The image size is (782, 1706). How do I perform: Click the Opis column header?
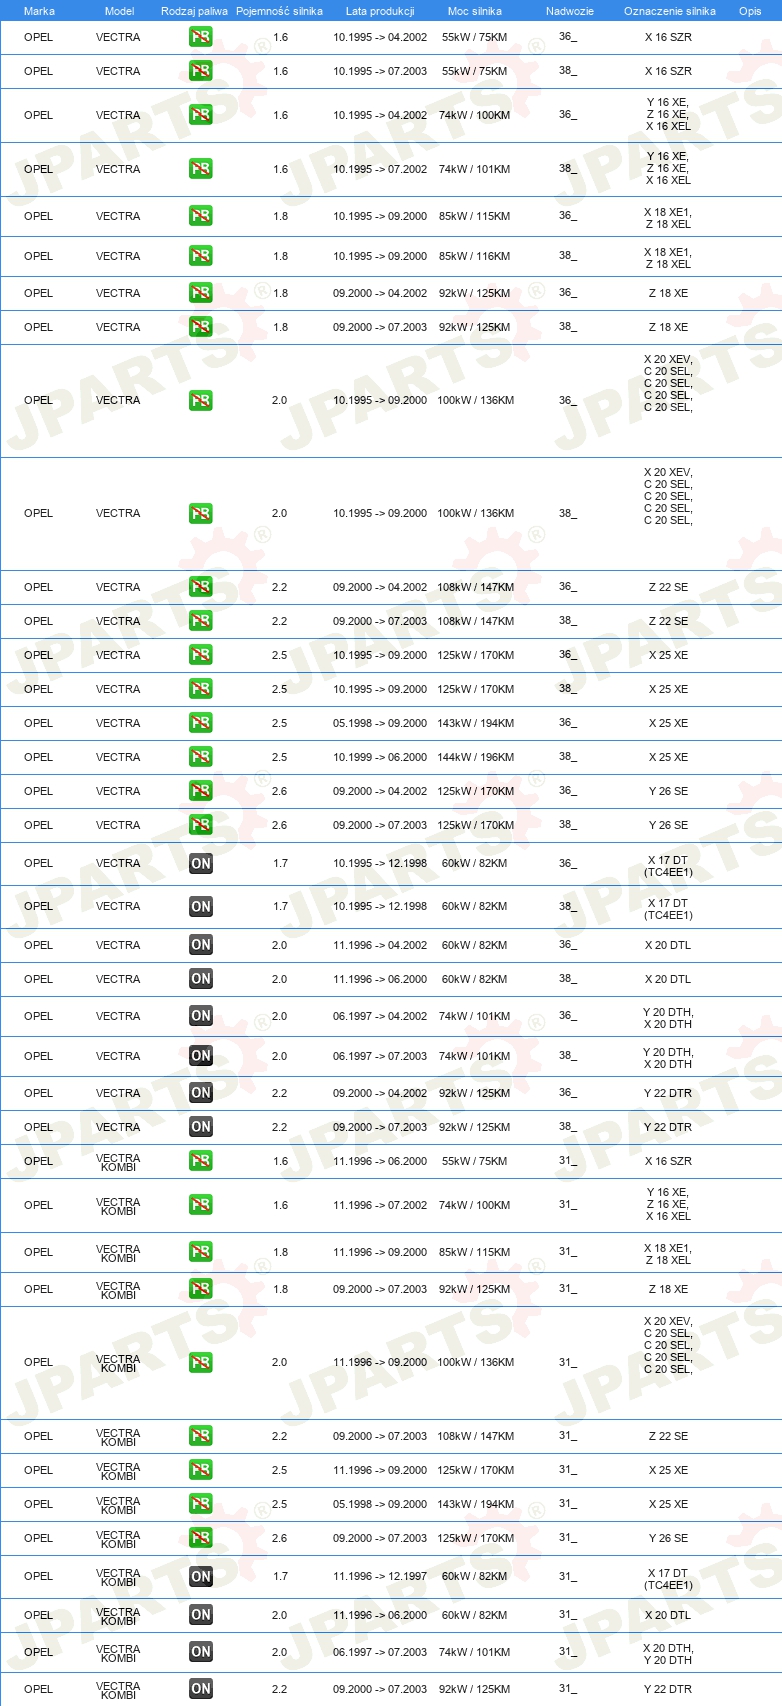click(x=750, y=11)
